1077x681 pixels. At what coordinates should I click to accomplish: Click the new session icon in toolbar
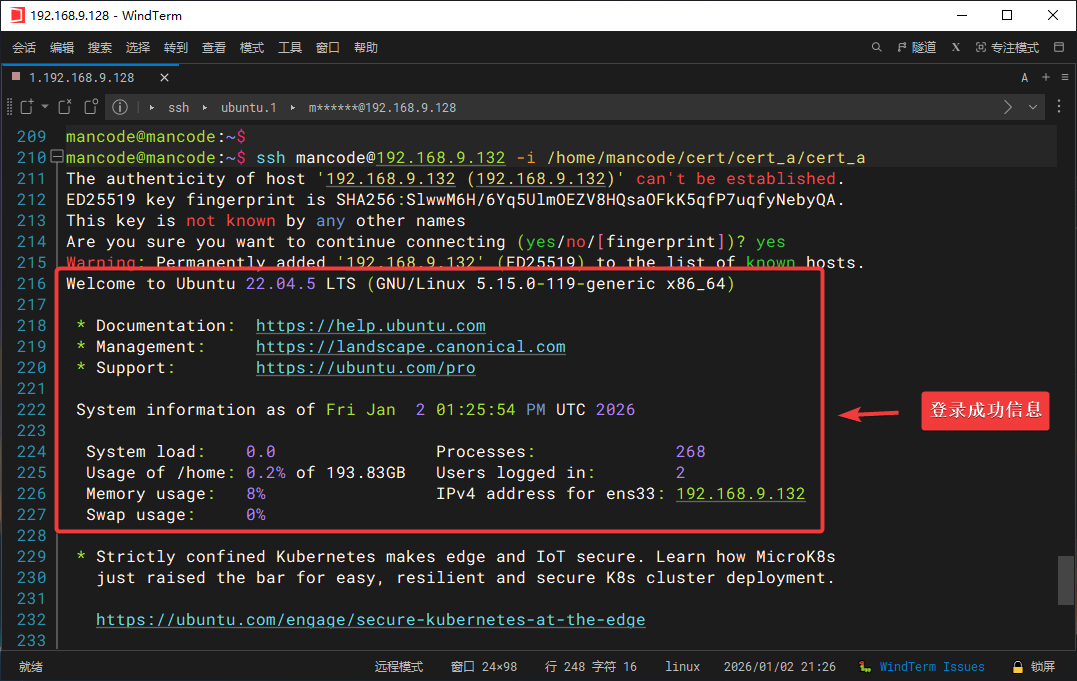click(x=27, y=107)
